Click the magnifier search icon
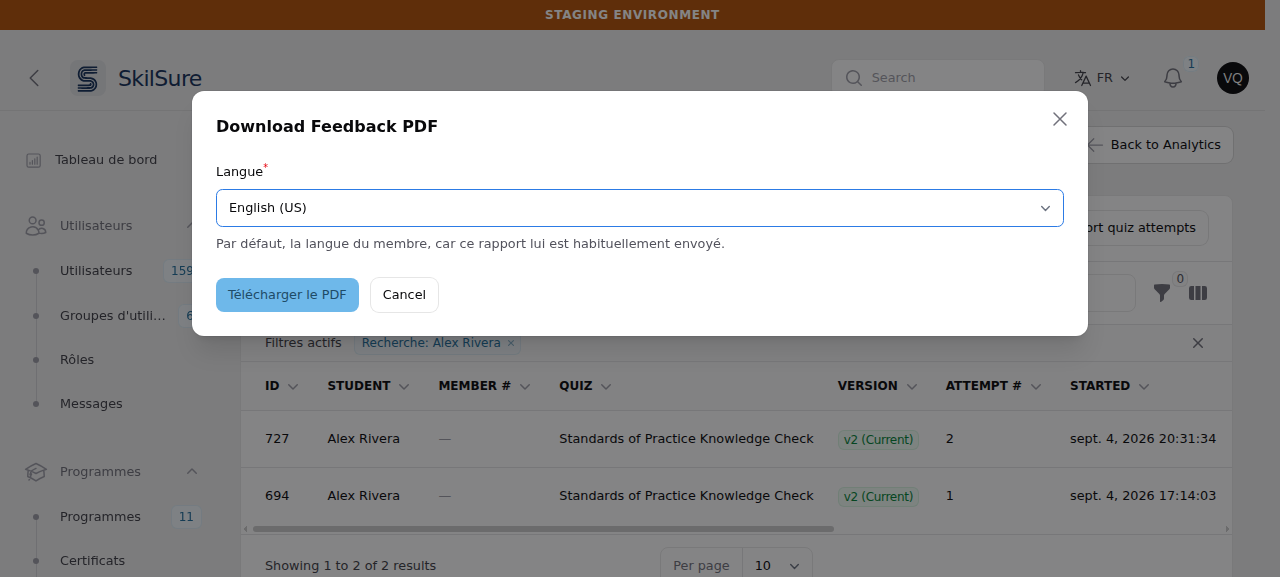The width and height of the screenshot is (1280, 577). coord(853,78)
